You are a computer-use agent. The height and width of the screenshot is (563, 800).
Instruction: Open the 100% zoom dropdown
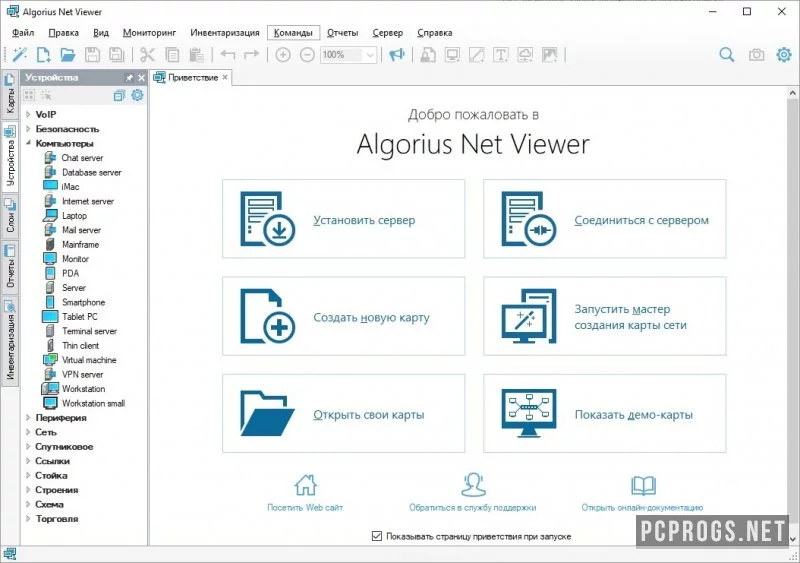pos(371,55)
